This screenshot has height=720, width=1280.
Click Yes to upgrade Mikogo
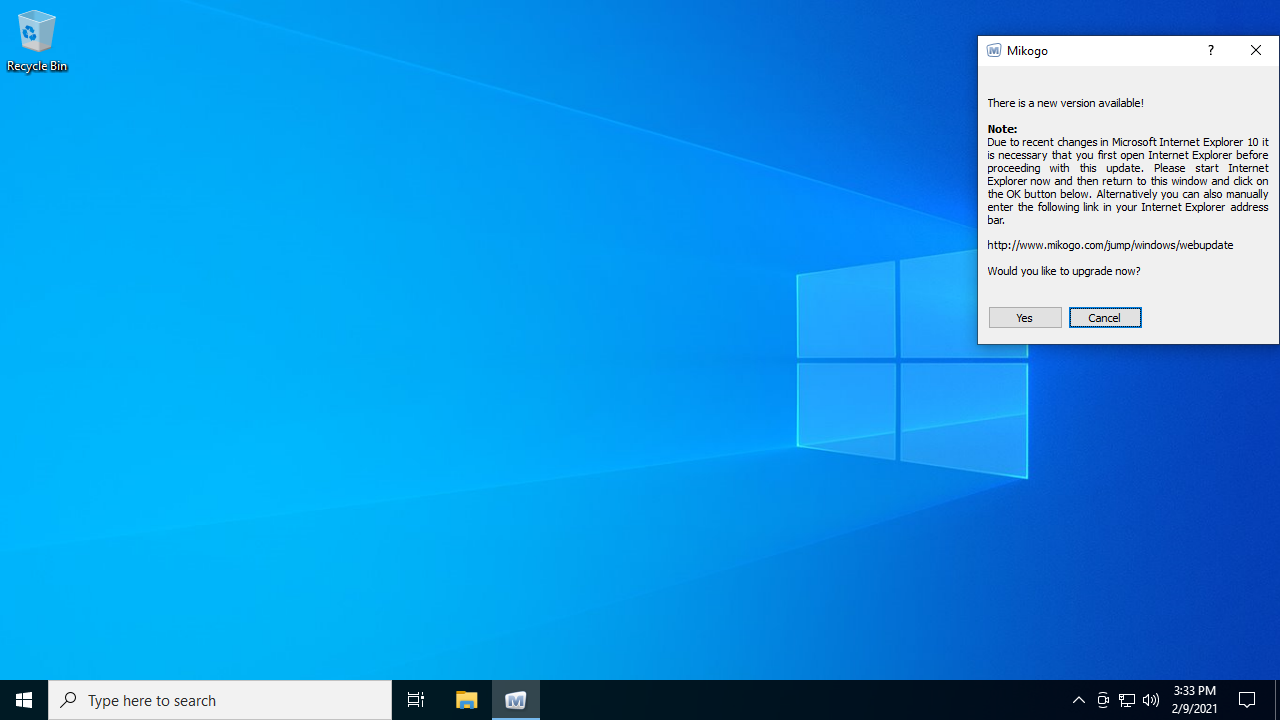[x=1025, y=317]
